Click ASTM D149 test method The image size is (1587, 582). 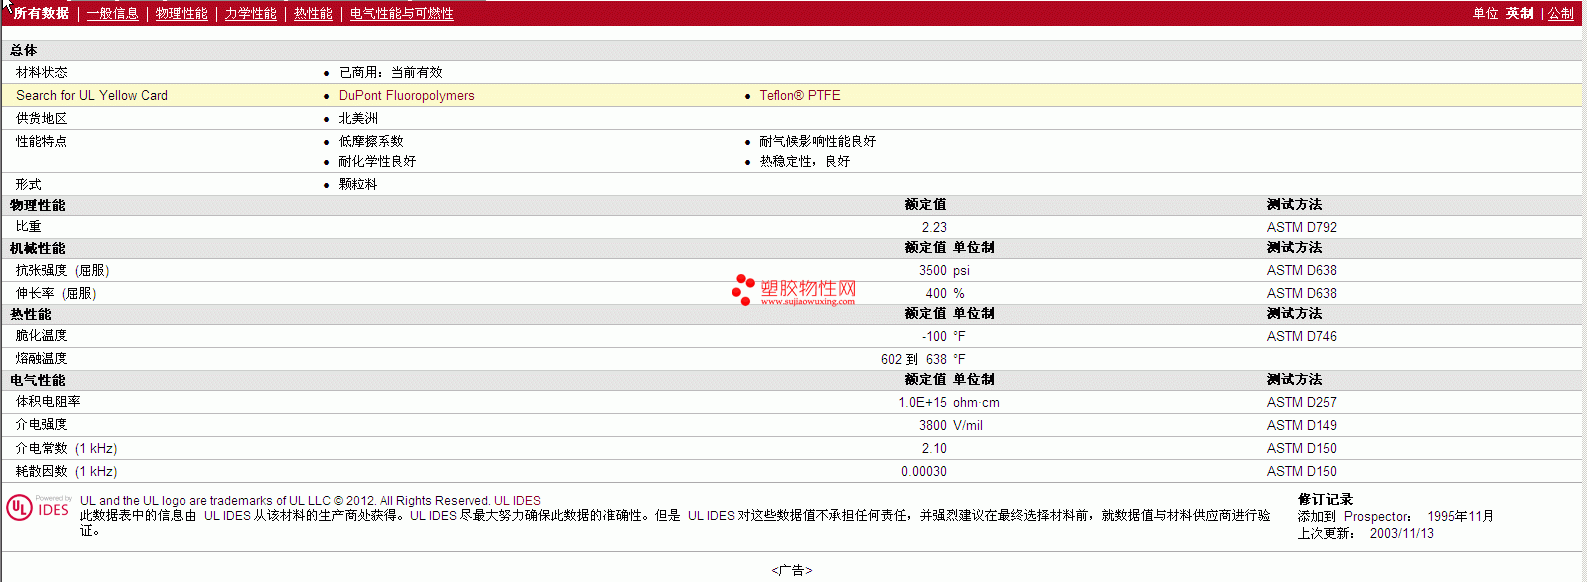pyautogui.click(x=1302, y=425)
